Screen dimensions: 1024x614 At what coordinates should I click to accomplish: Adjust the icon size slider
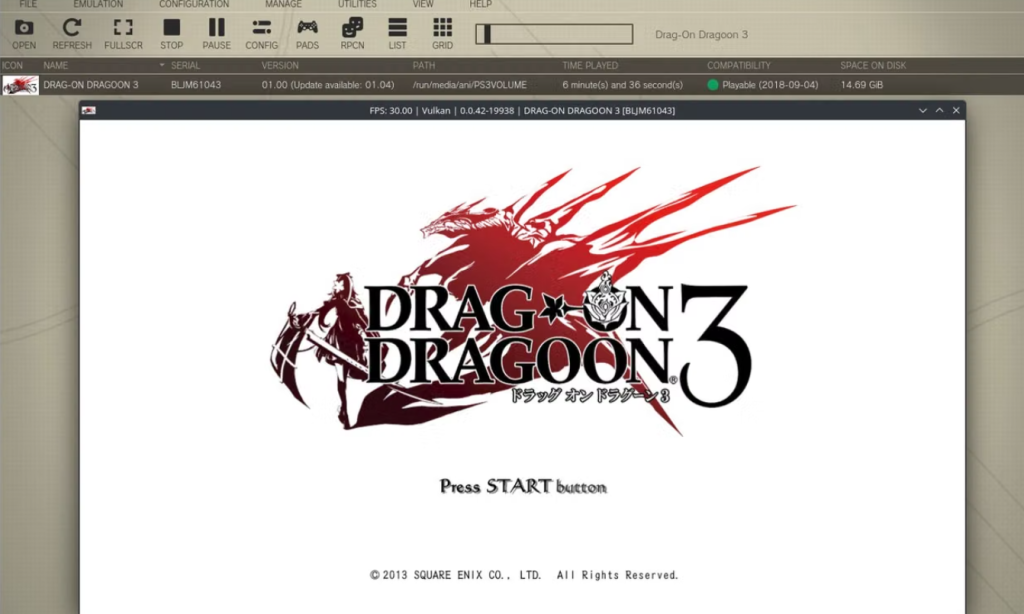[554, 34]
